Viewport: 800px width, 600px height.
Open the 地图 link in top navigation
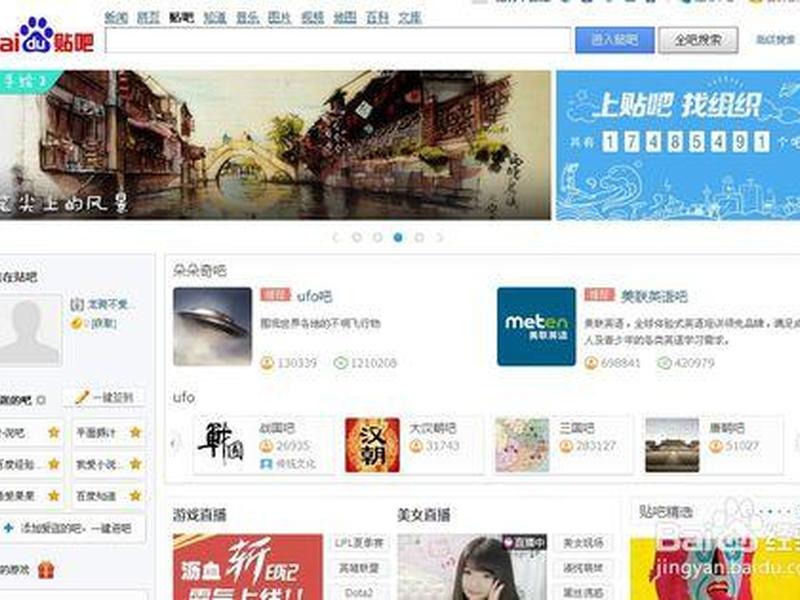coord(345,18)
